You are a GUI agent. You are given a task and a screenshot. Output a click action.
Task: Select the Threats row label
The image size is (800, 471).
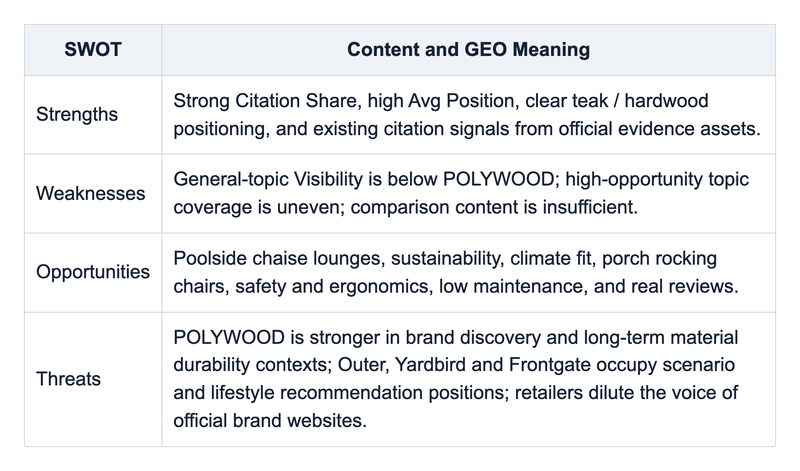pos(68,379)
